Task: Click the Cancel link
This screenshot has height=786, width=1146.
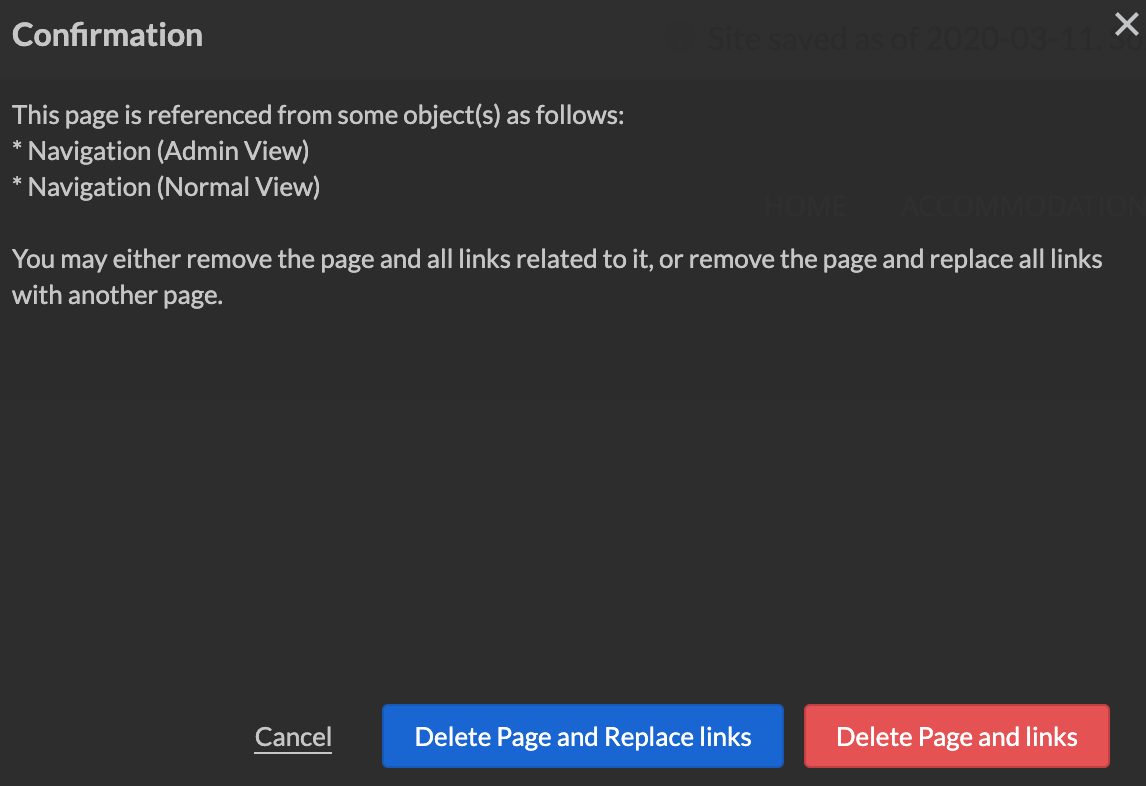Action: 293,737
